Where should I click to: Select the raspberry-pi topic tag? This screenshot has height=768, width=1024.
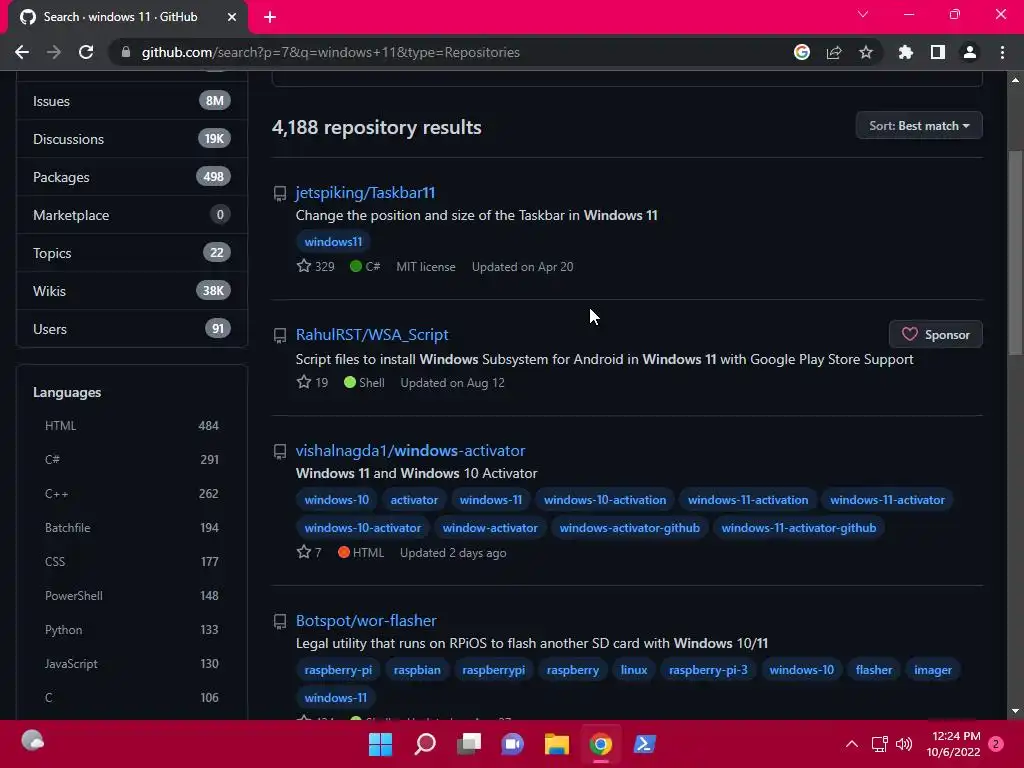tap(338, 670)
